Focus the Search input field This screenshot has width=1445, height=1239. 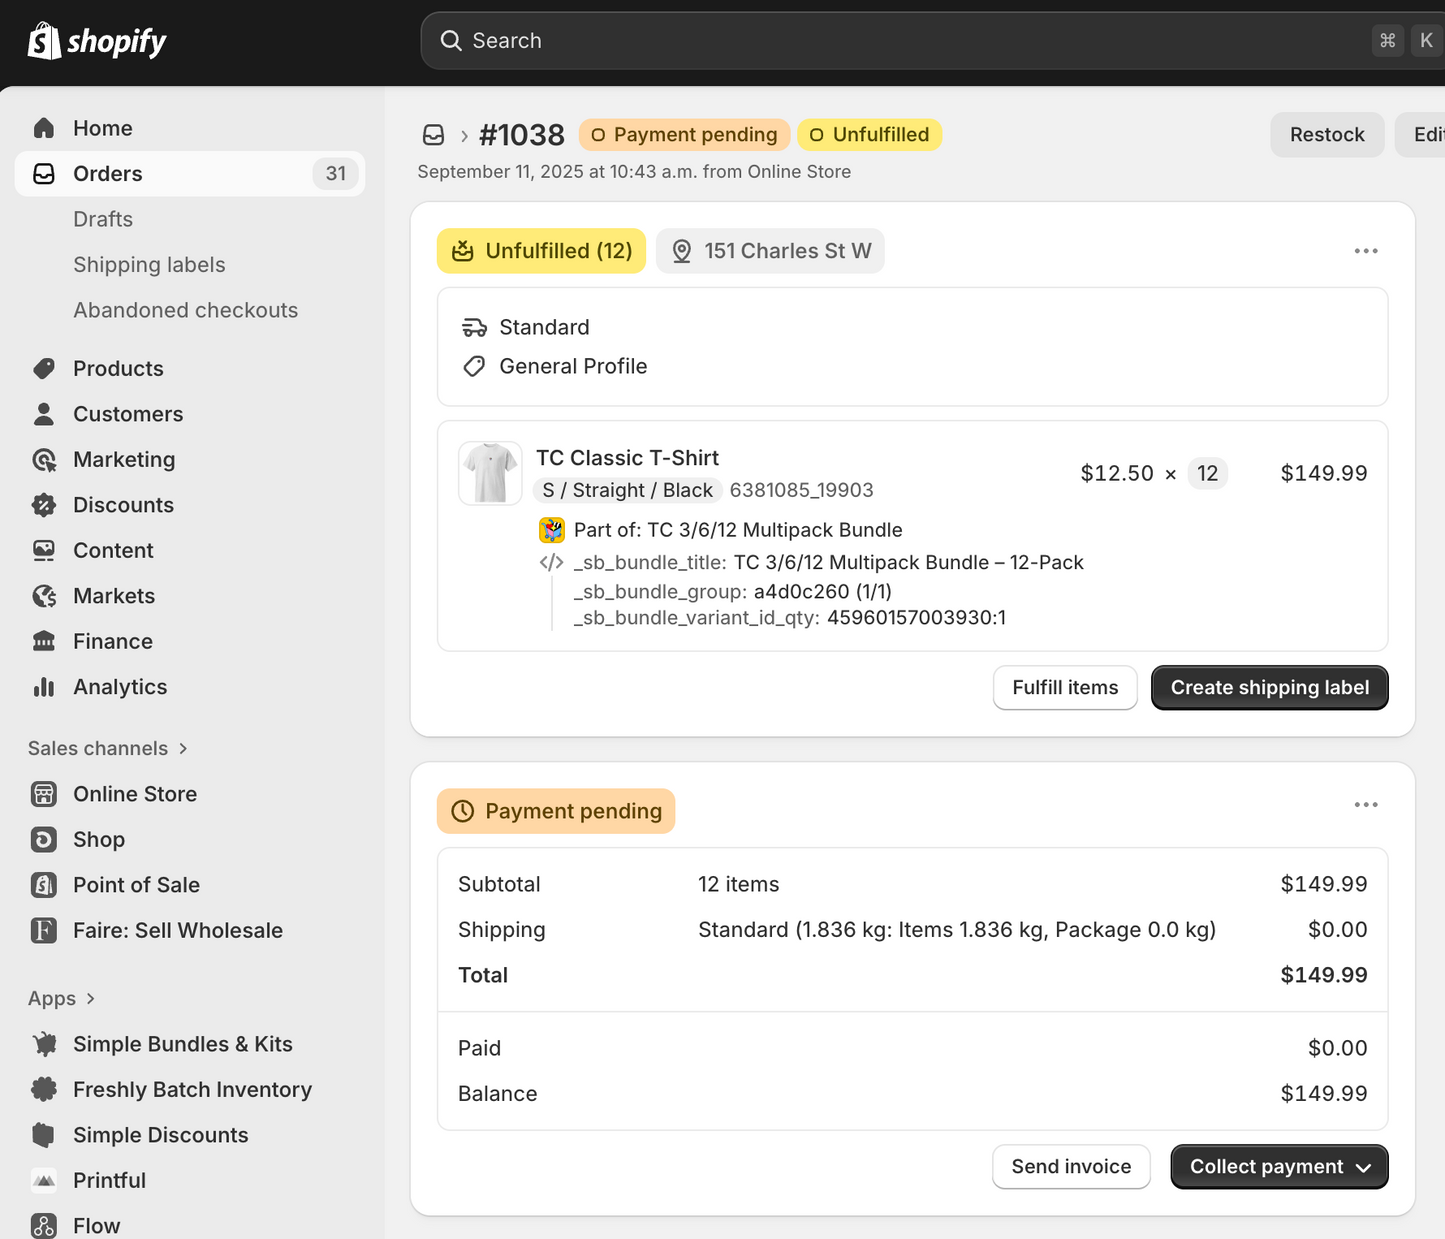[932, 41]
